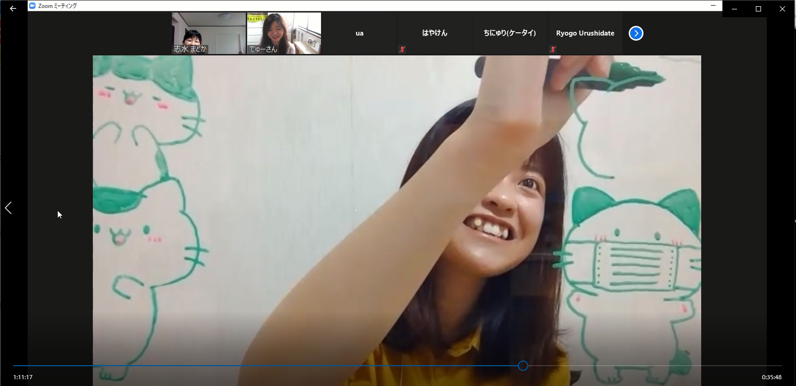Viewport: 796px width, 386px height.
Task: Click the remaining time 0:35:48
Action: [771, 377]
